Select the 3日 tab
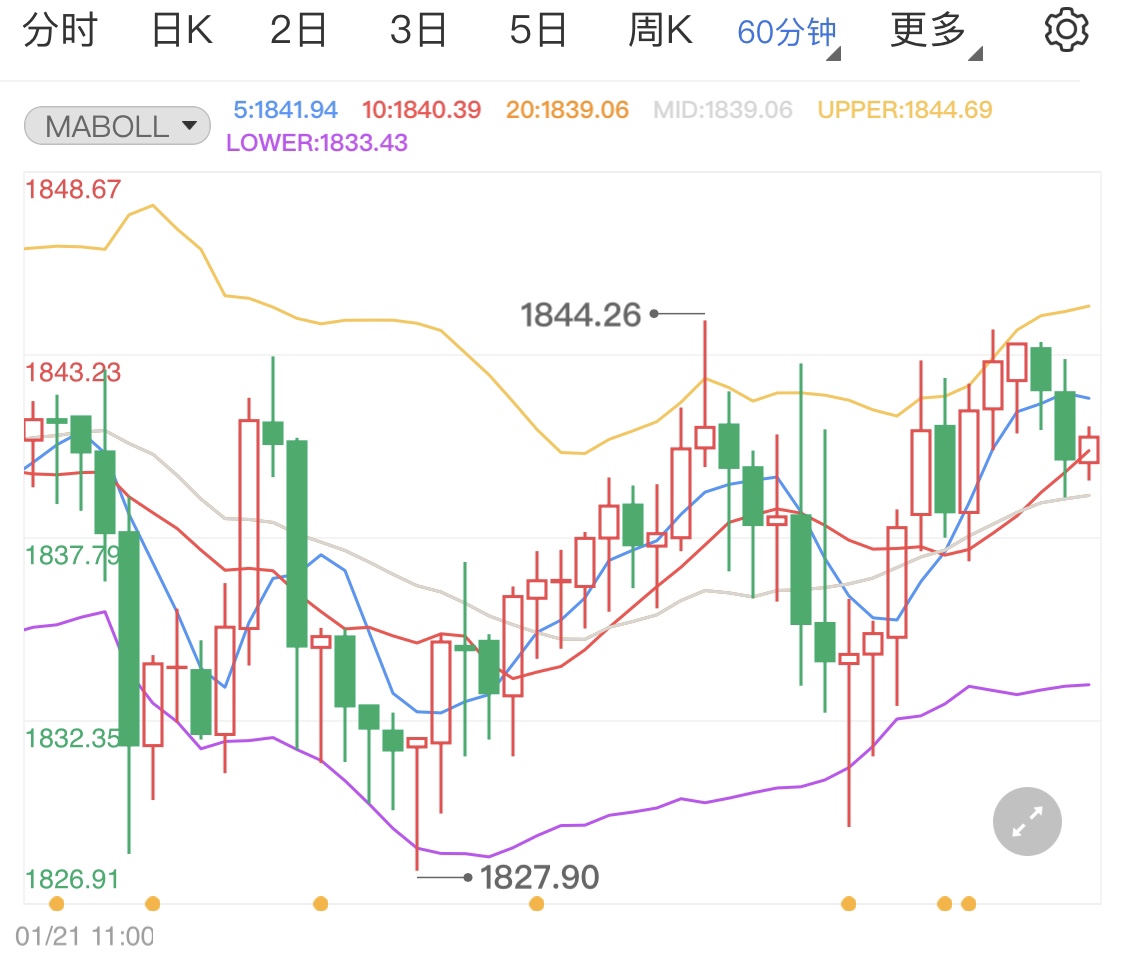1125x965 pixels. click(418, 31)
